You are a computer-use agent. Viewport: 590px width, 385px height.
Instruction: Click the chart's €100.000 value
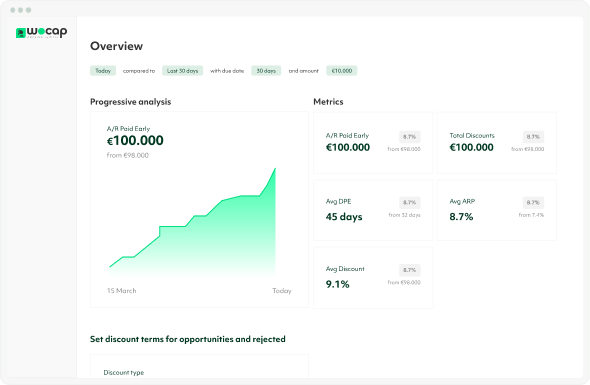[x=135, y=141]
